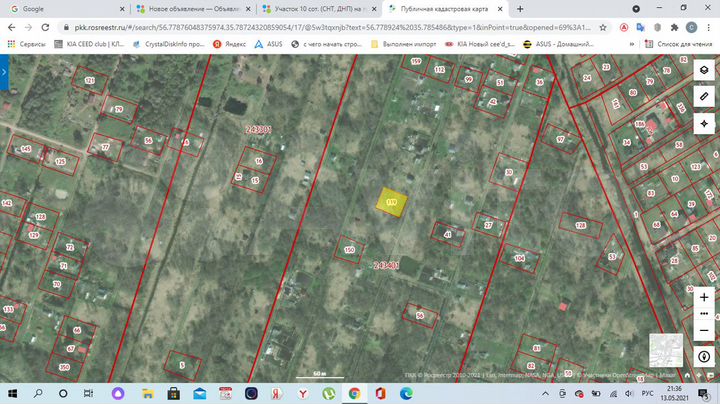Expand the left sidebar panel arrow
Screen dimensions: 720x404
5,72
